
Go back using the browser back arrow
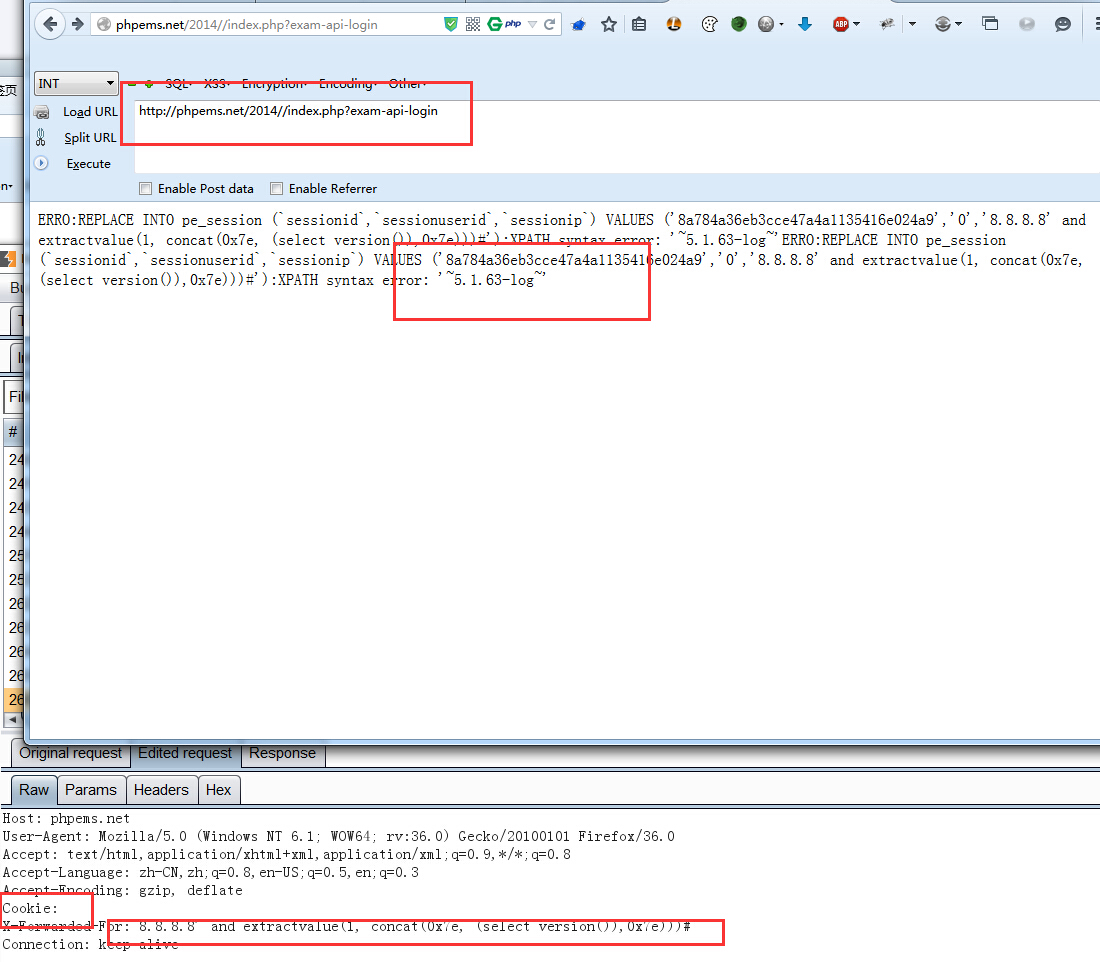(x=50, y=24)
